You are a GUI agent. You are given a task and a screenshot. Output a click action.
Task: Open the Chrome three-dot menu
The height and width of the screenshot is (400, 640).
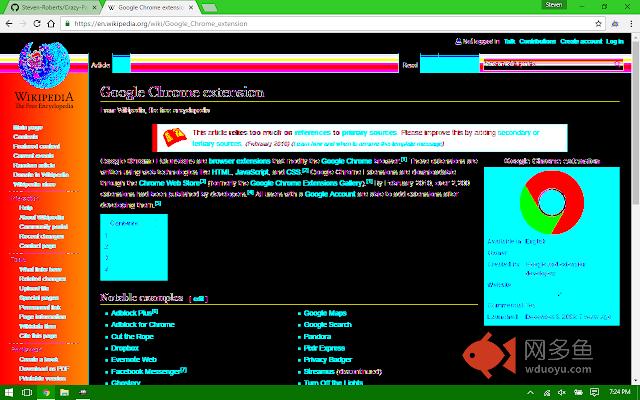click(631, 24)
